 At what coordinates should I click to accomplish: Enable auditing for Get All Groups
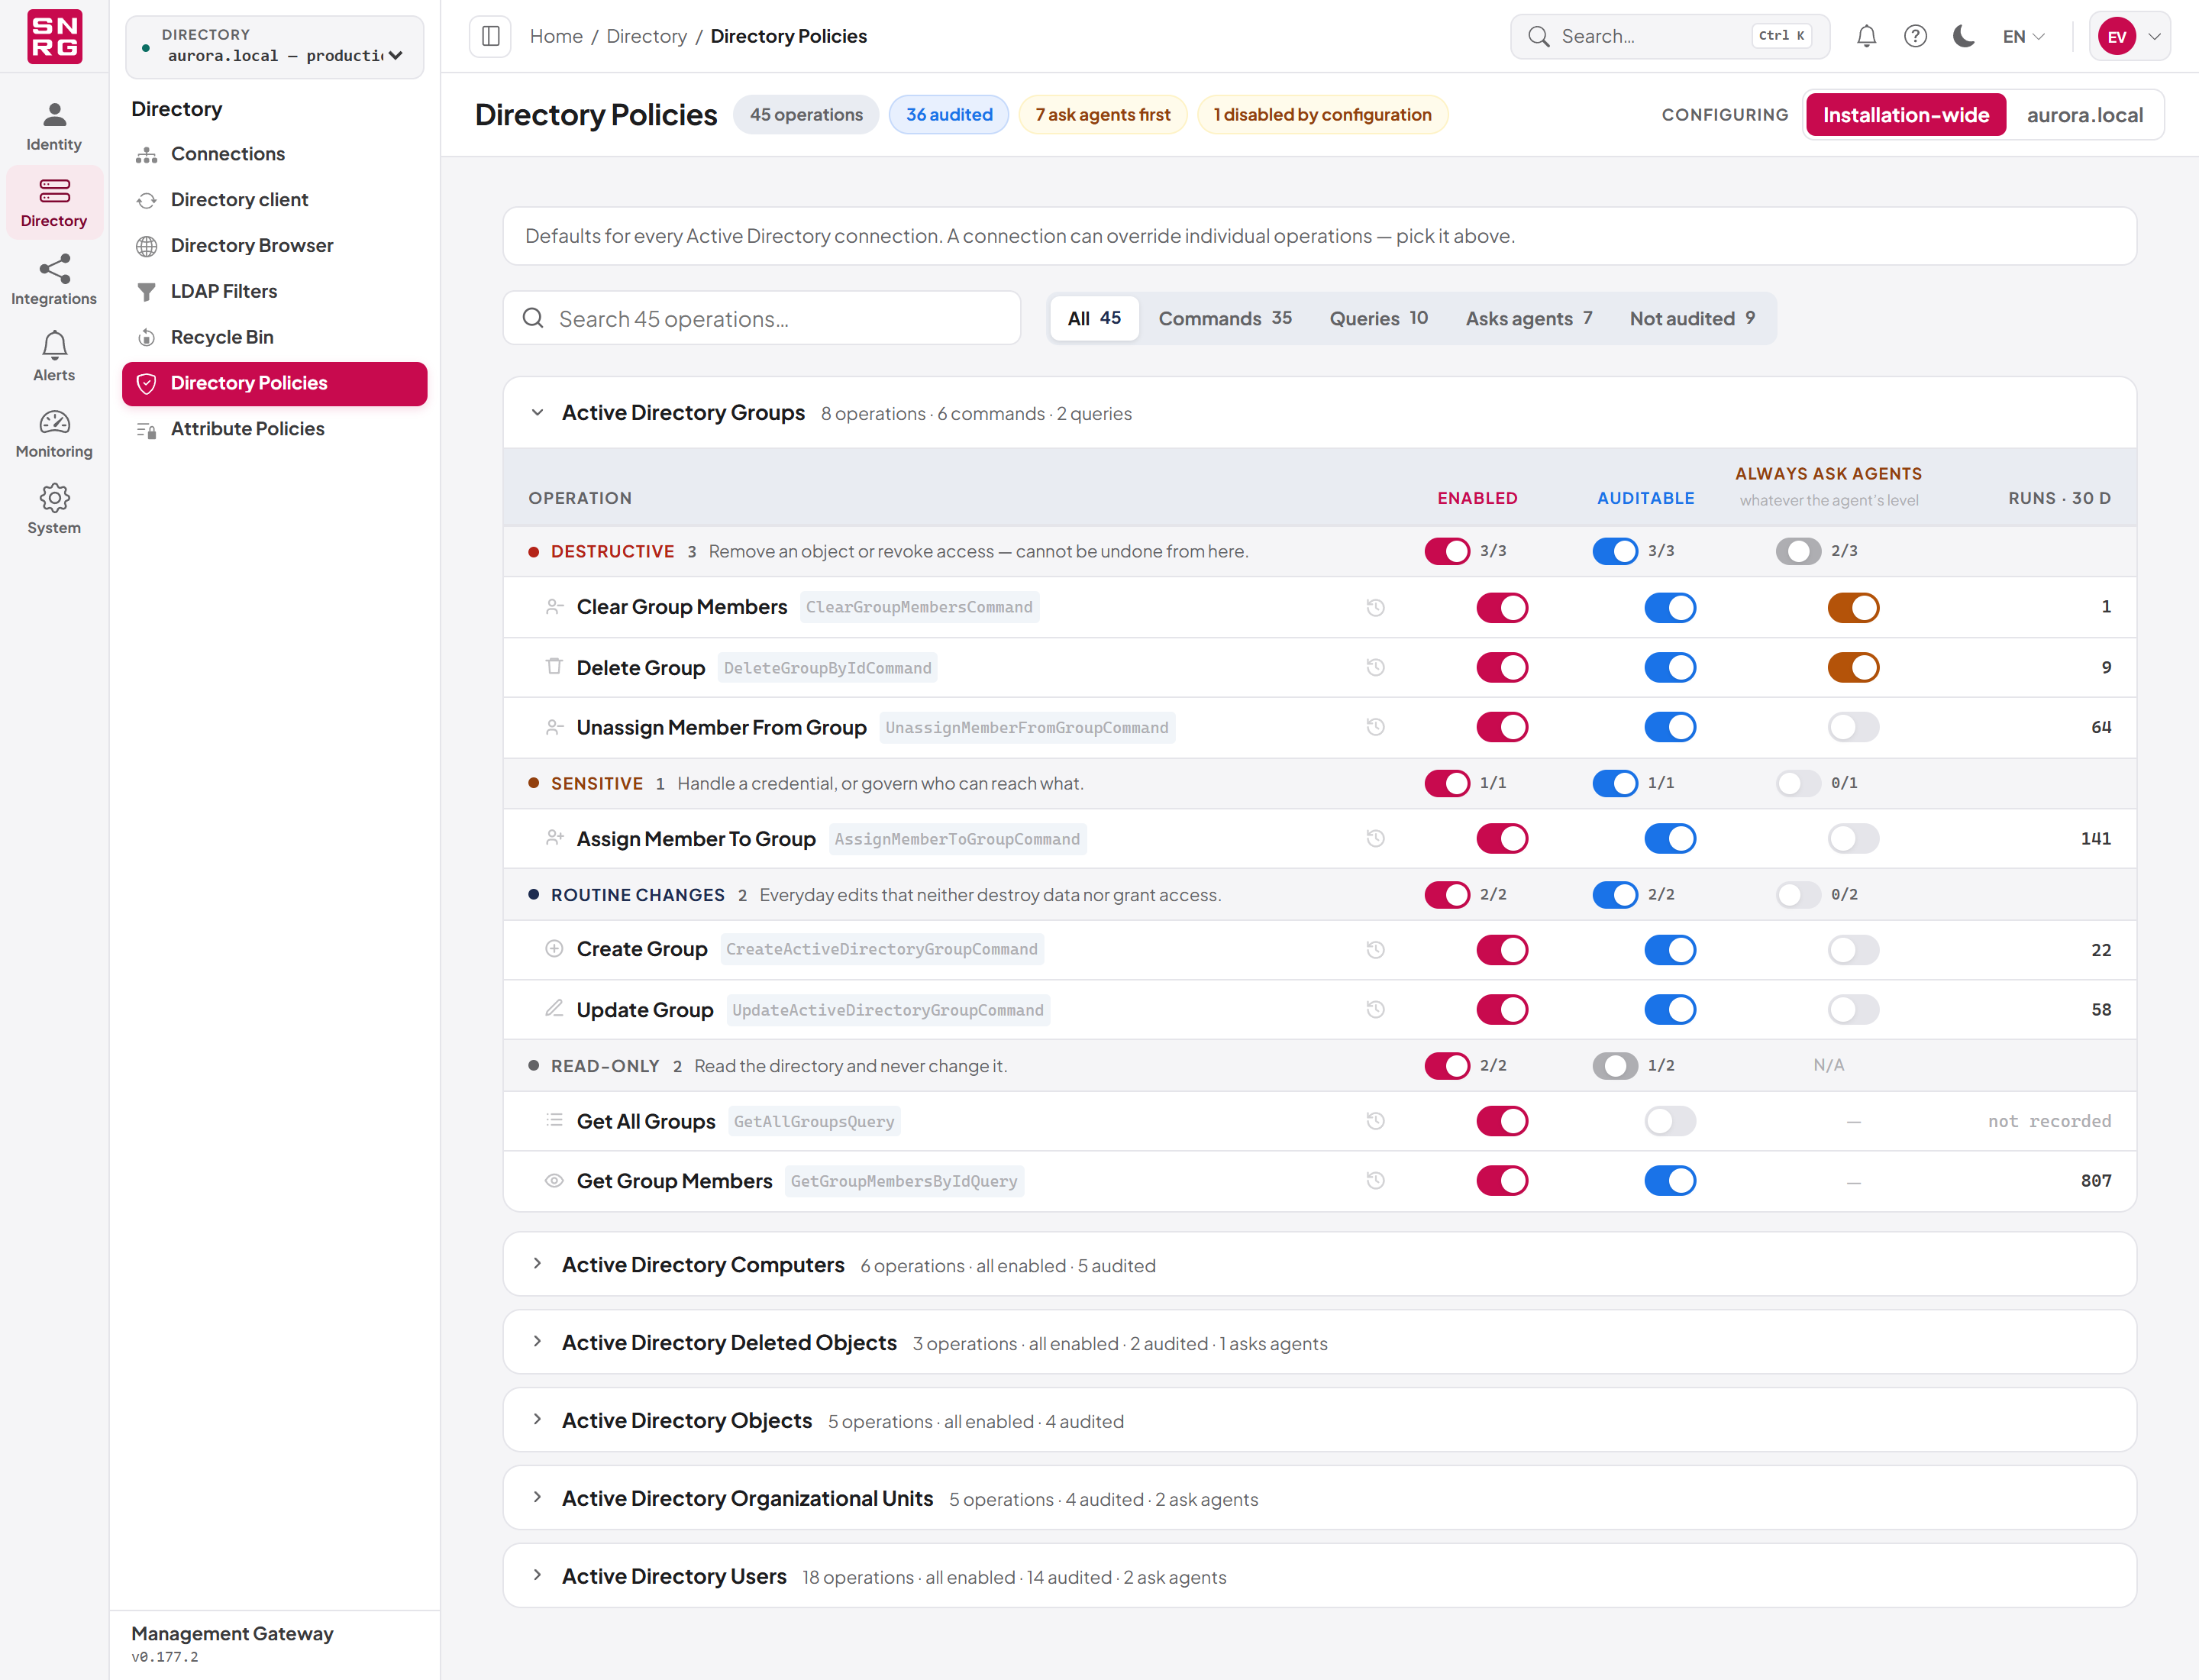point(1670,1121)
